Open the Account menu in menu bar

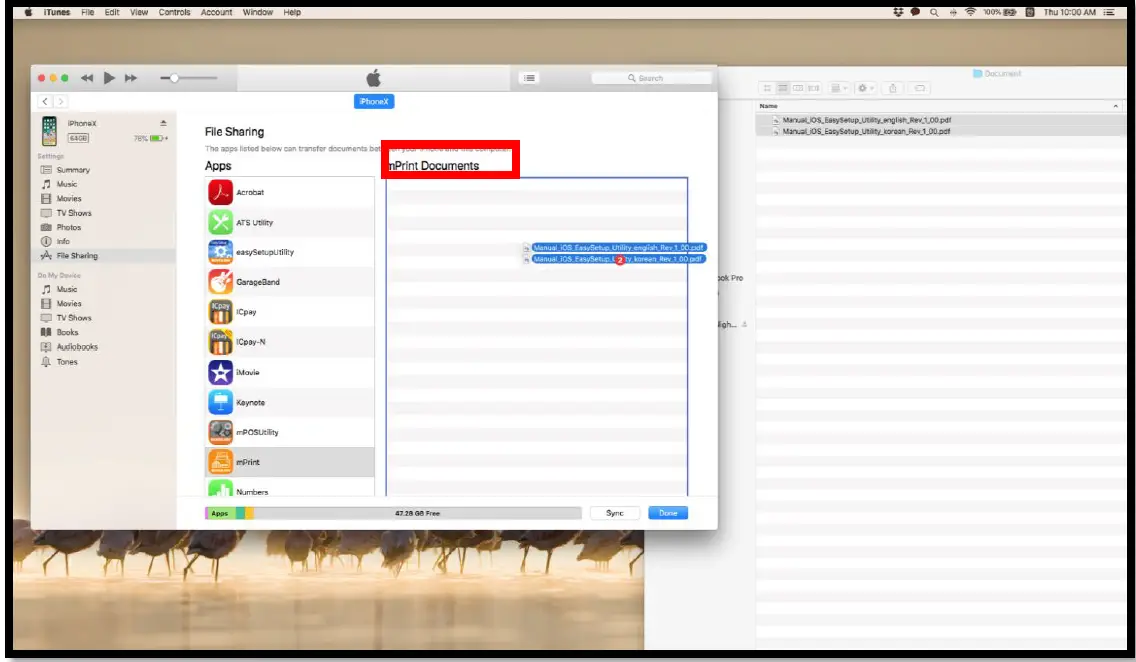click(x=216, y=12)
